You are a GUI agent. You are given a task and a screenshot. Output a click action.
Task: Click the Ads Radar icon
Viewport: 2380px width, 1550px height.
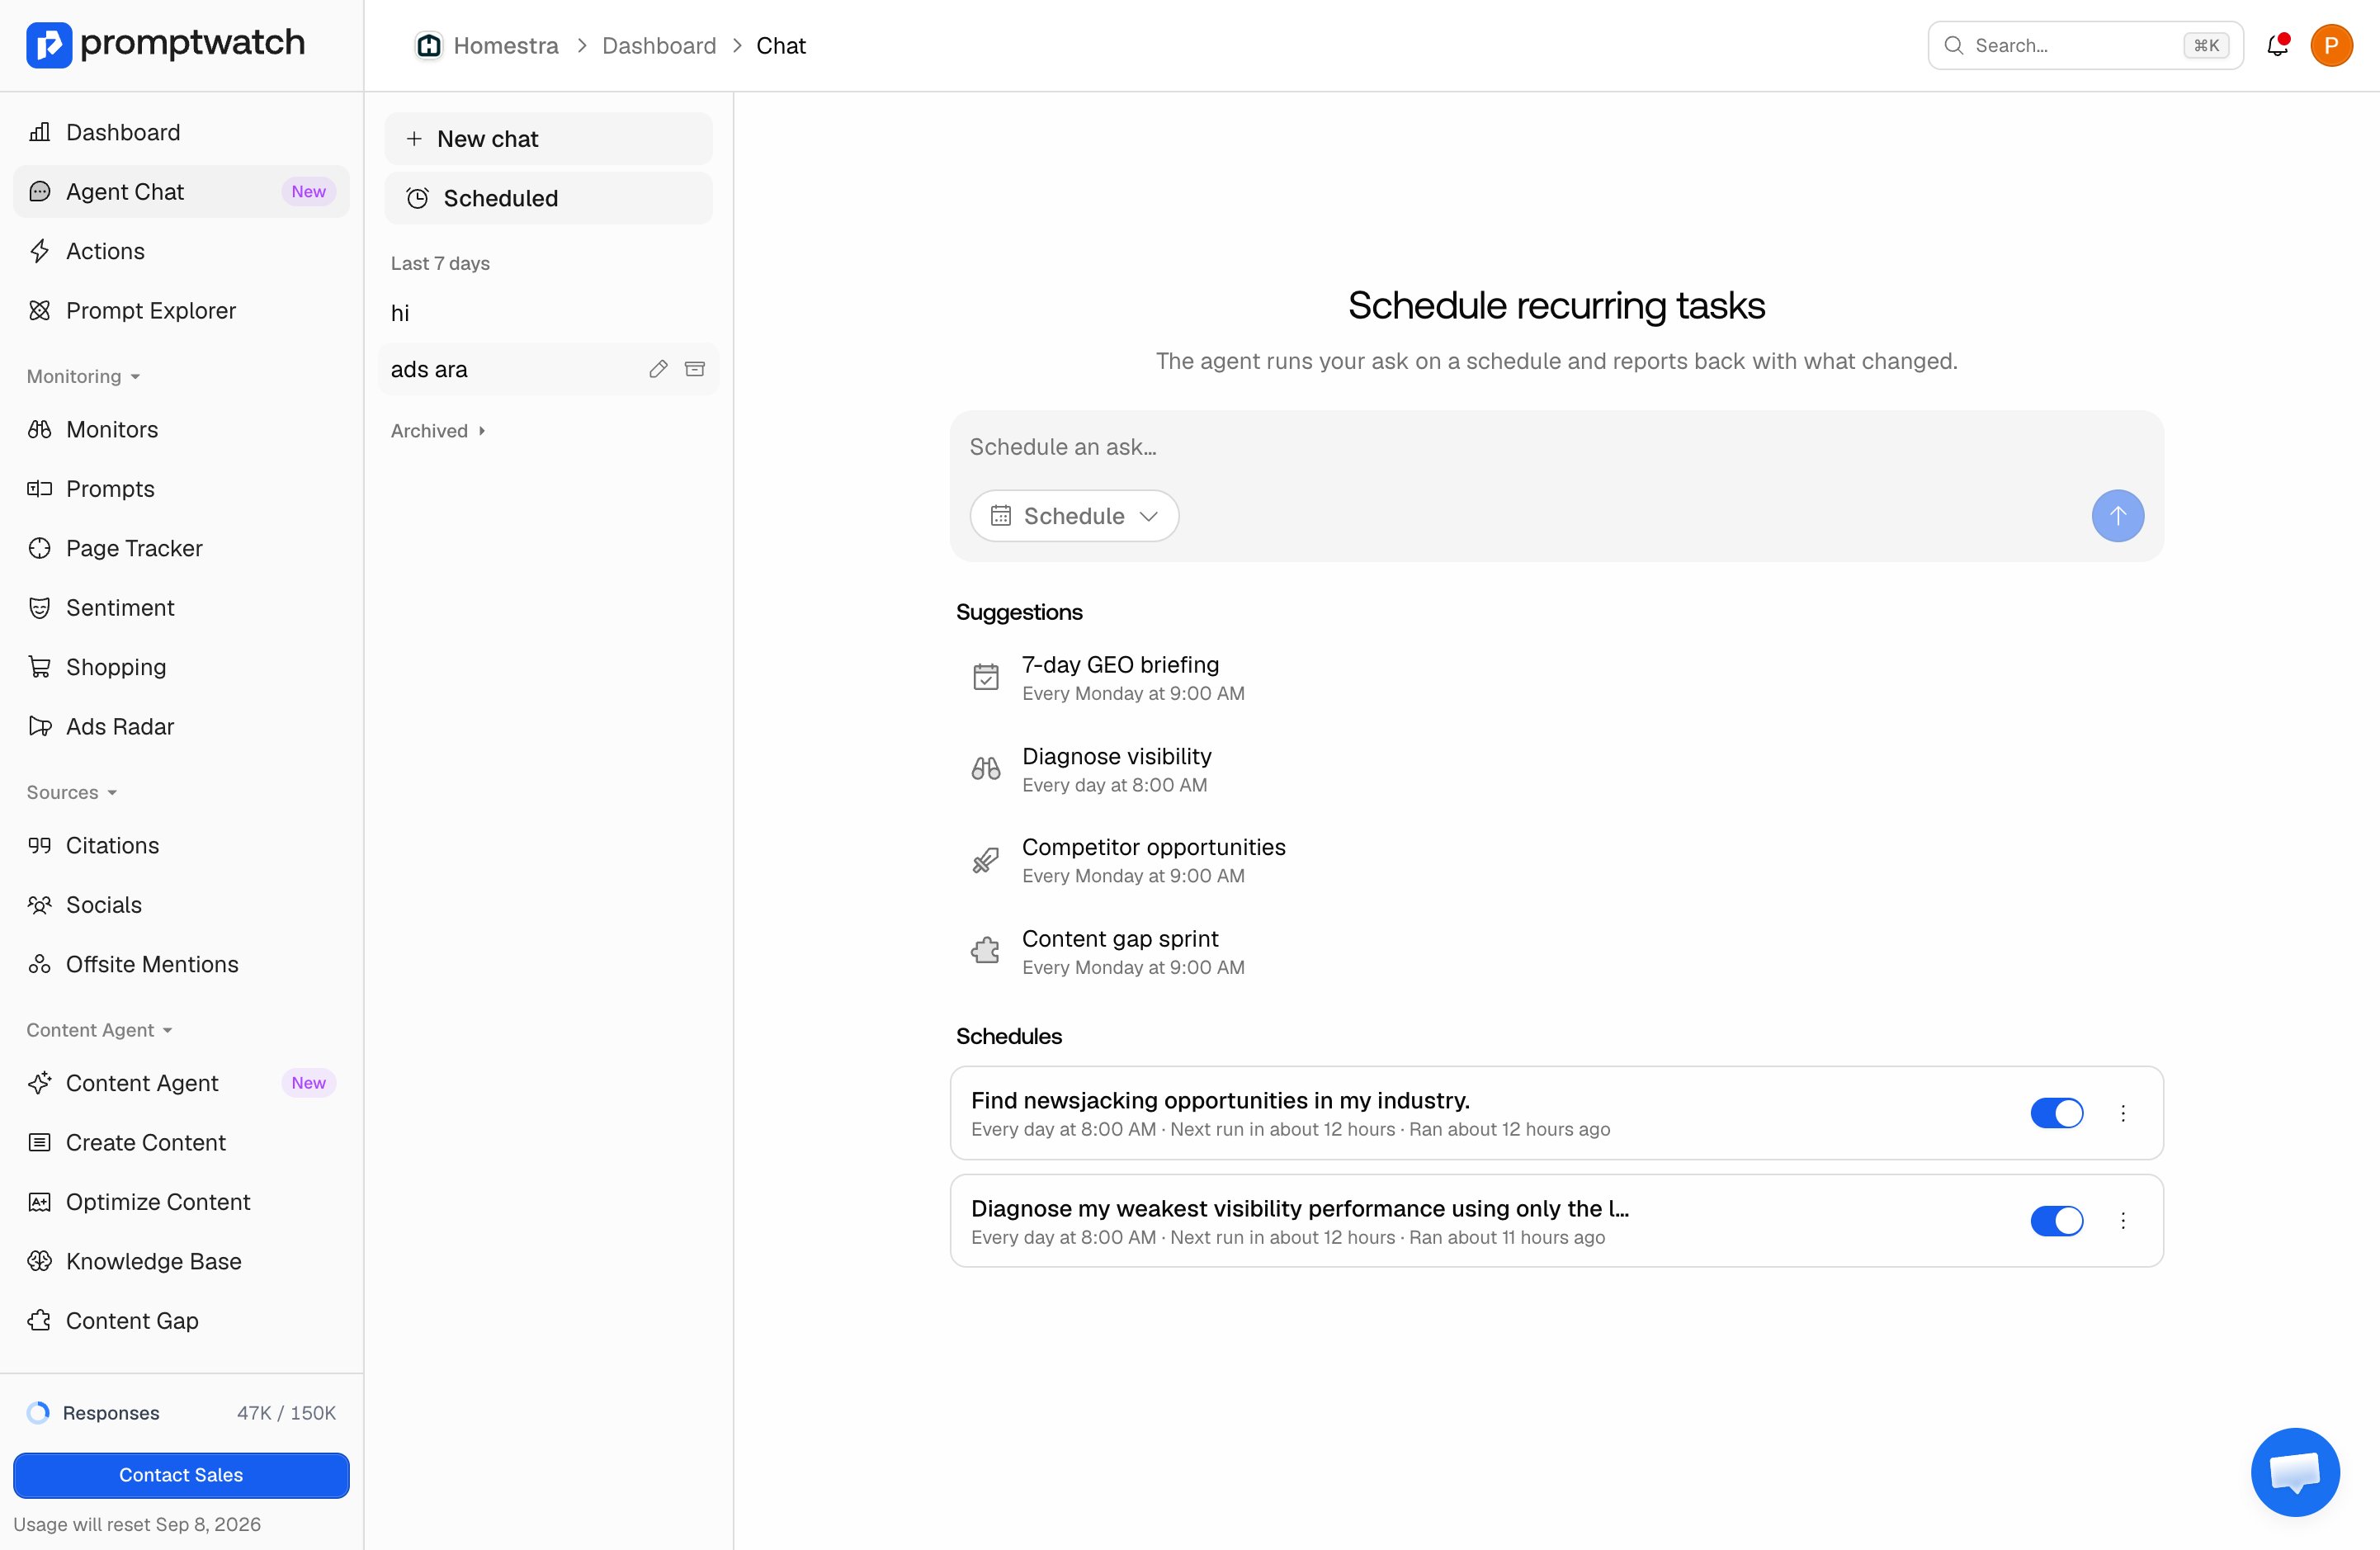[x=40, y=726]
